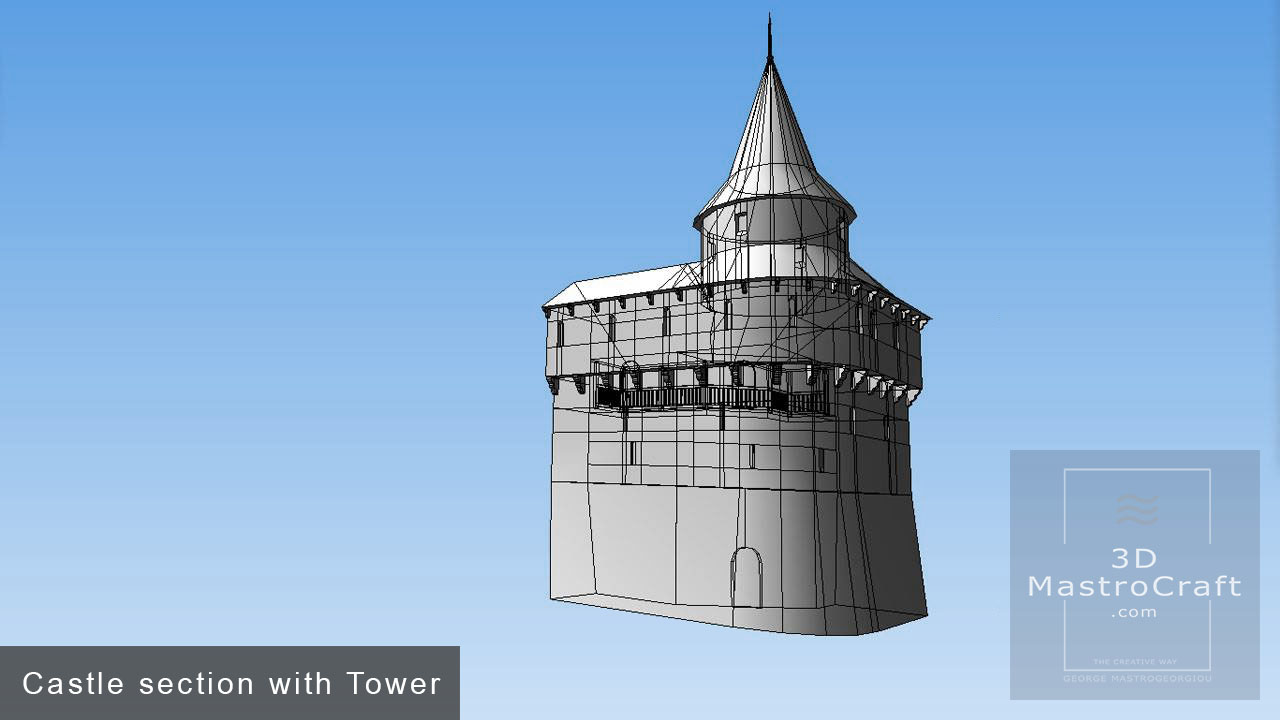The image size is (1280, 720).
Task: Click "THE CREATIVE WAY" tagline
Action: 1136,662
